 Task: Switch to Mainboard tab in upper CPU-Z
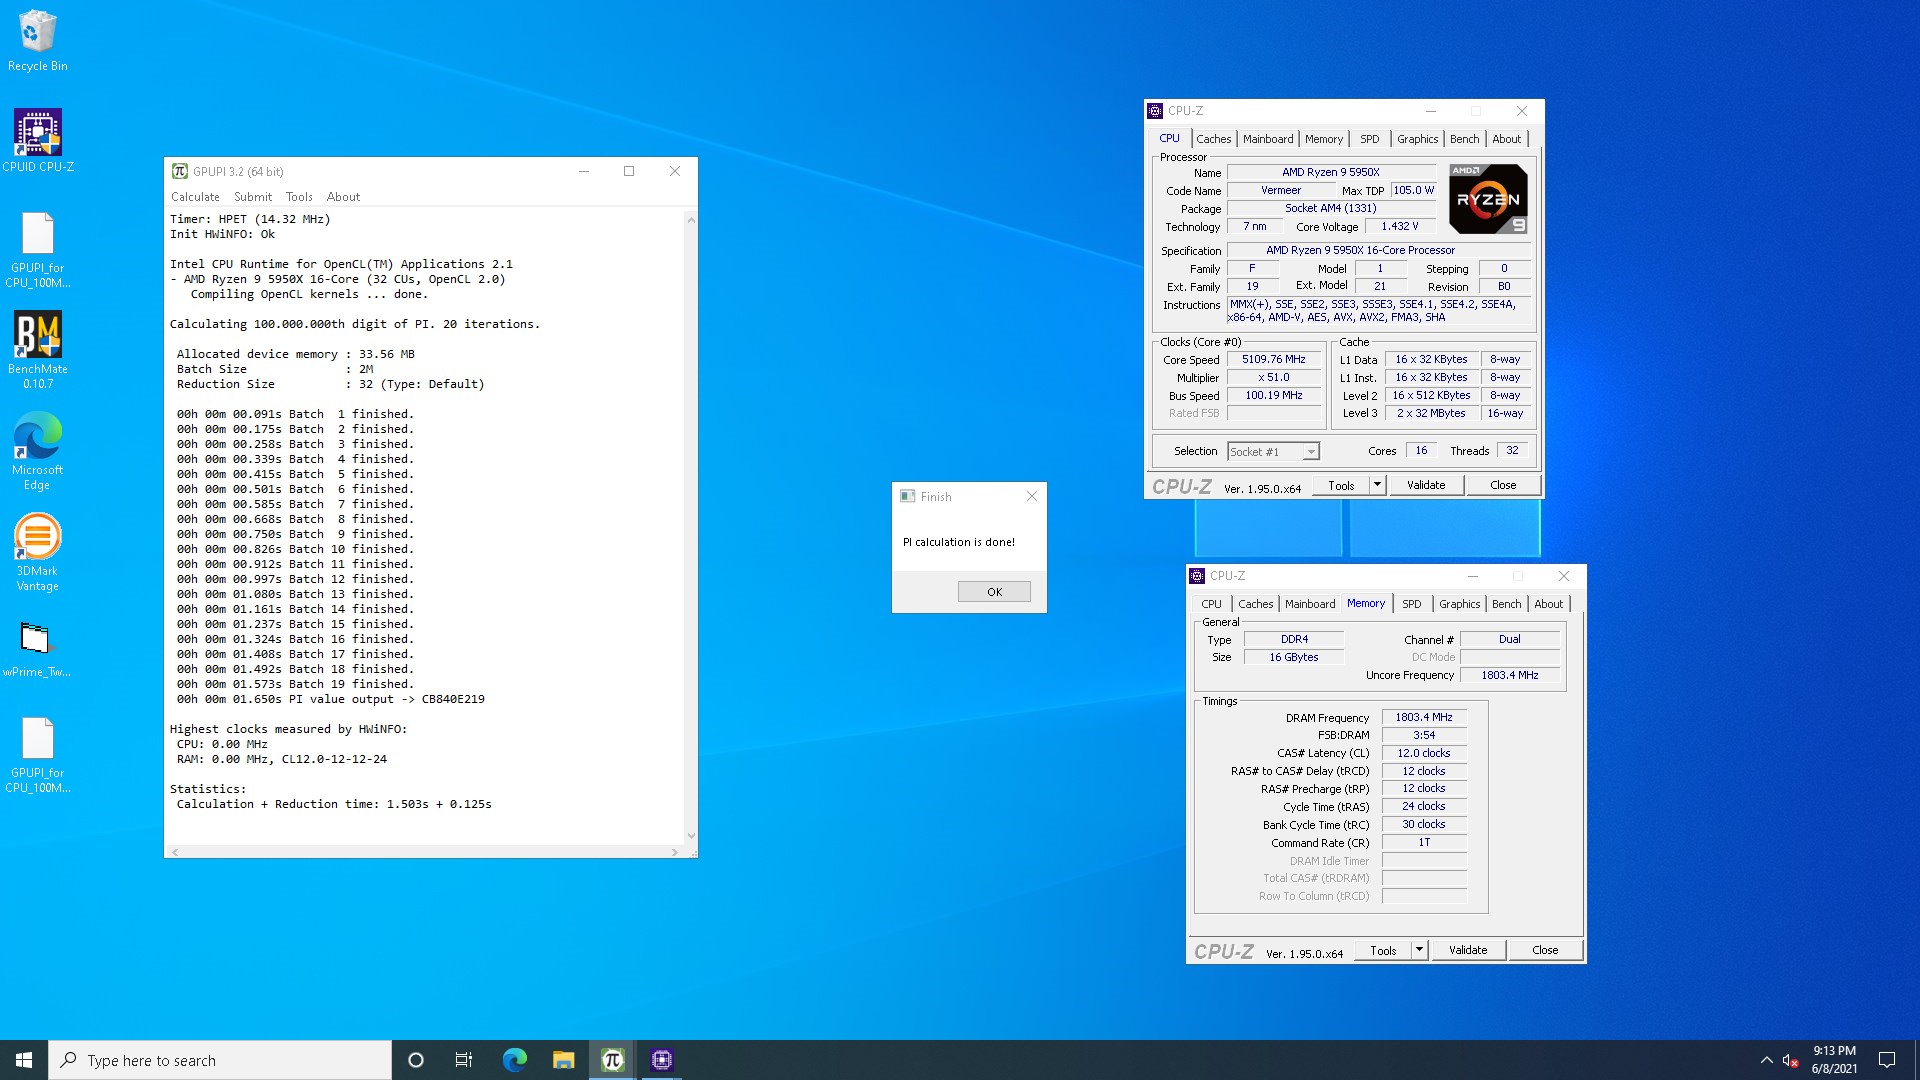[x=1268, y=139]
